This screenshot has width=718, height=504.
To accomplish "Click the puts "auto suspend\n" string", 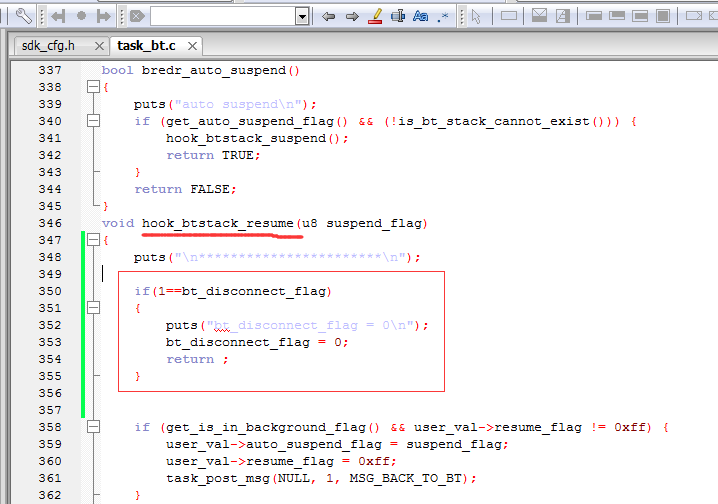I will (x=238, y=104).
